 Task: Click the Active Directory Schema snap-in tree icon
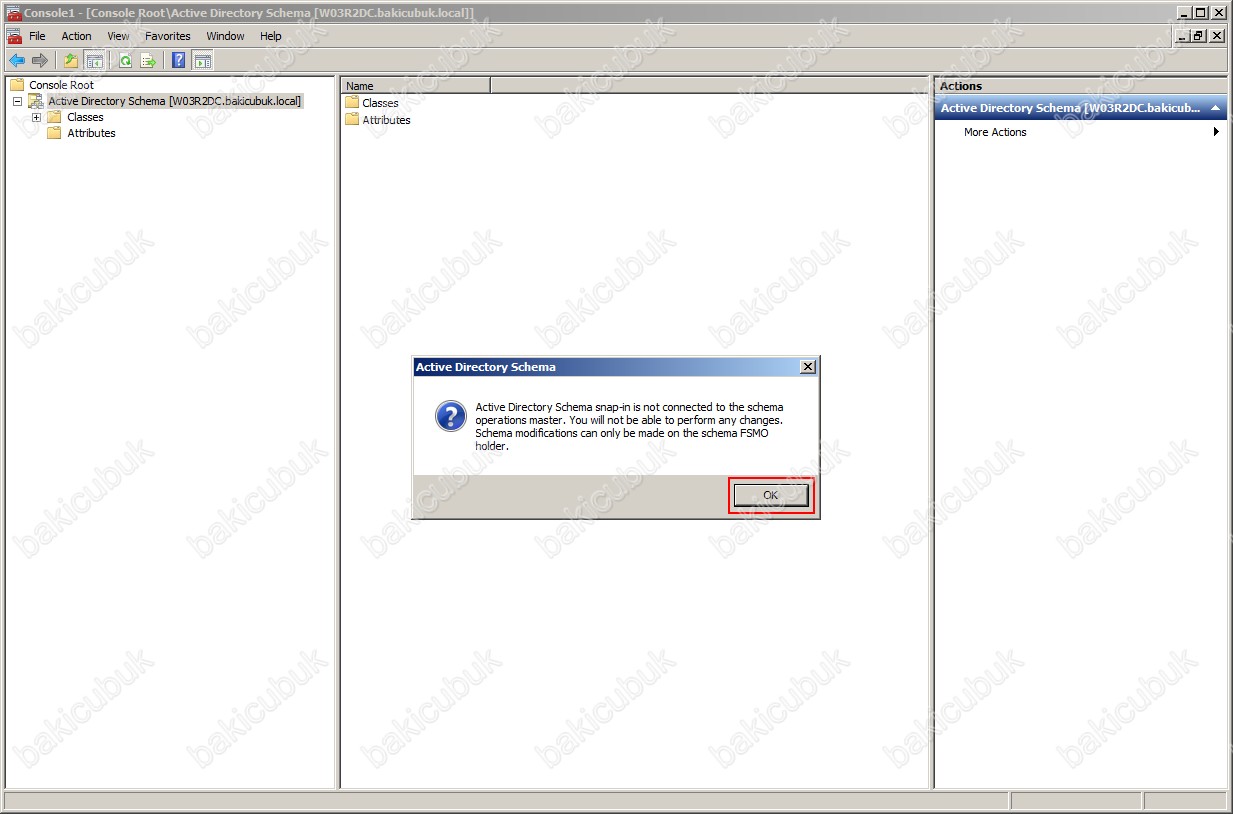pos(36,101)
